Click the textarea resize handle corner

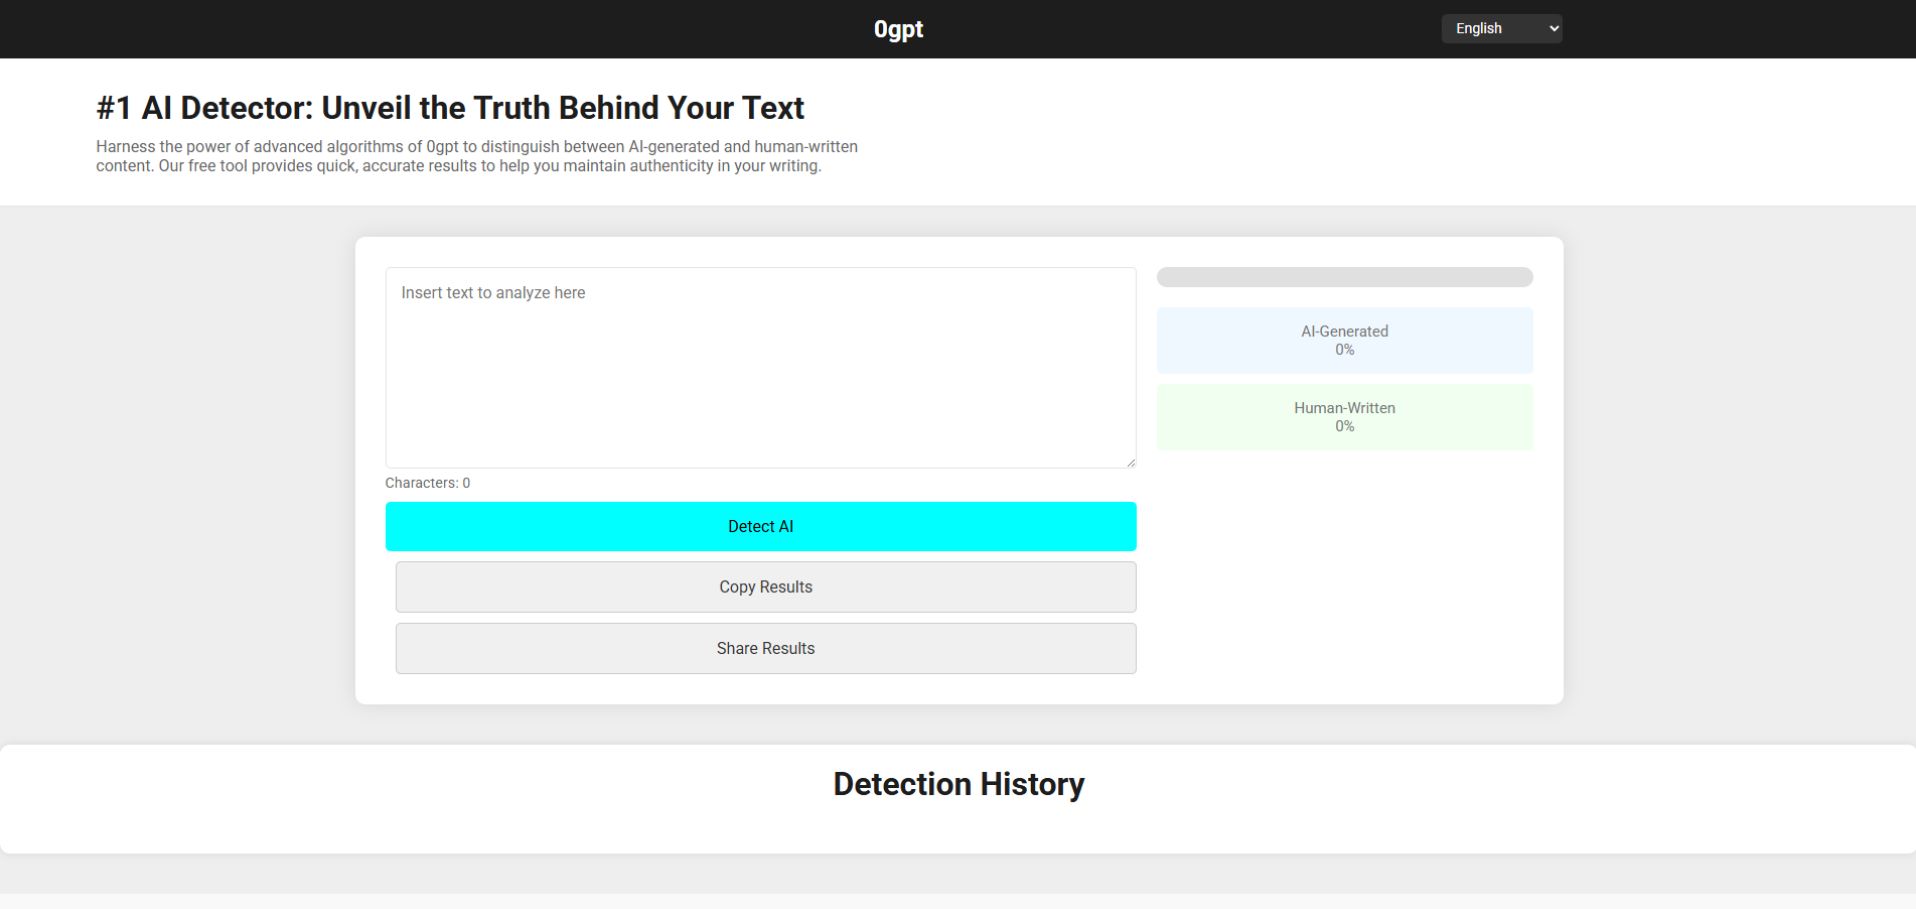[x=1130, y=462]
